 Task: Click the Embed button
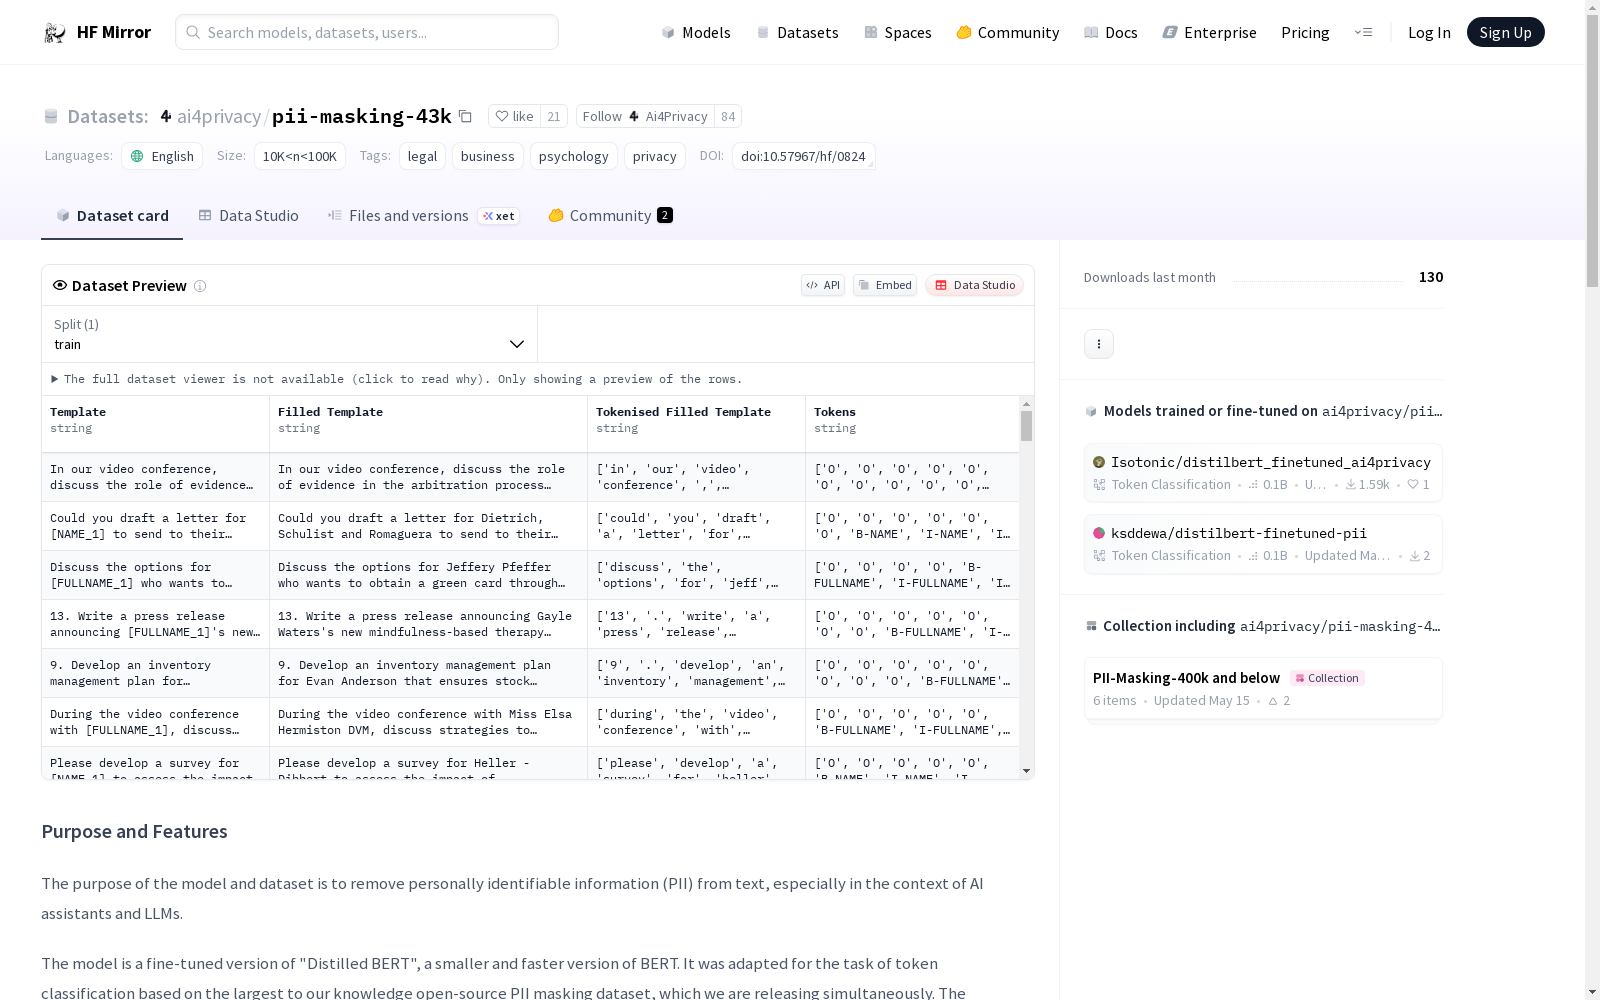click(885, 285)
